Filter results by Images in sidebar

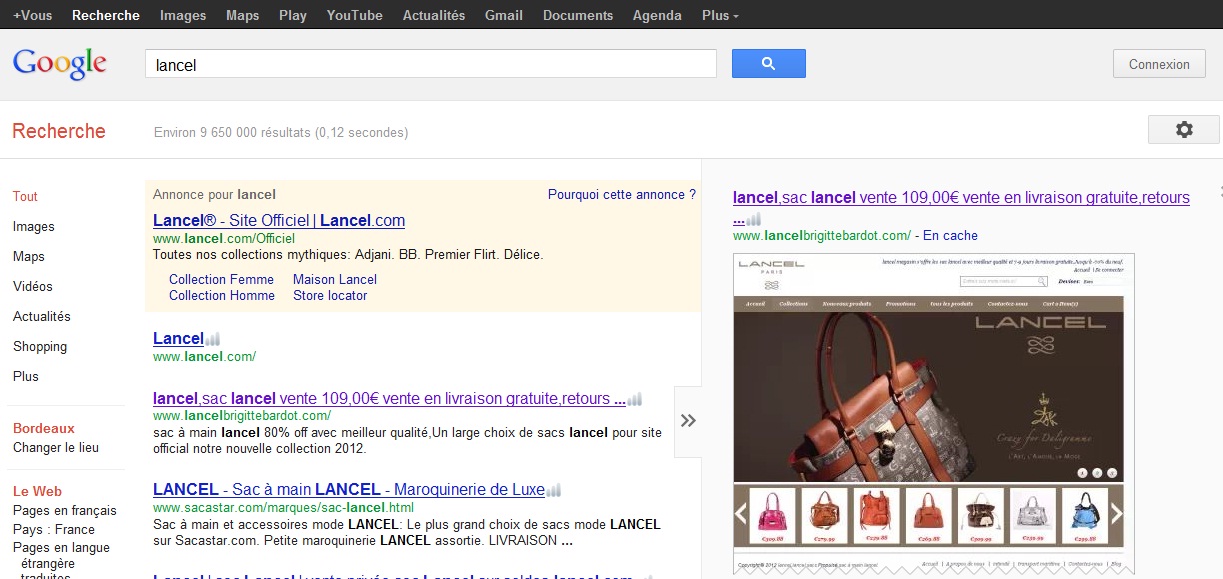click(x=34, y=227)
